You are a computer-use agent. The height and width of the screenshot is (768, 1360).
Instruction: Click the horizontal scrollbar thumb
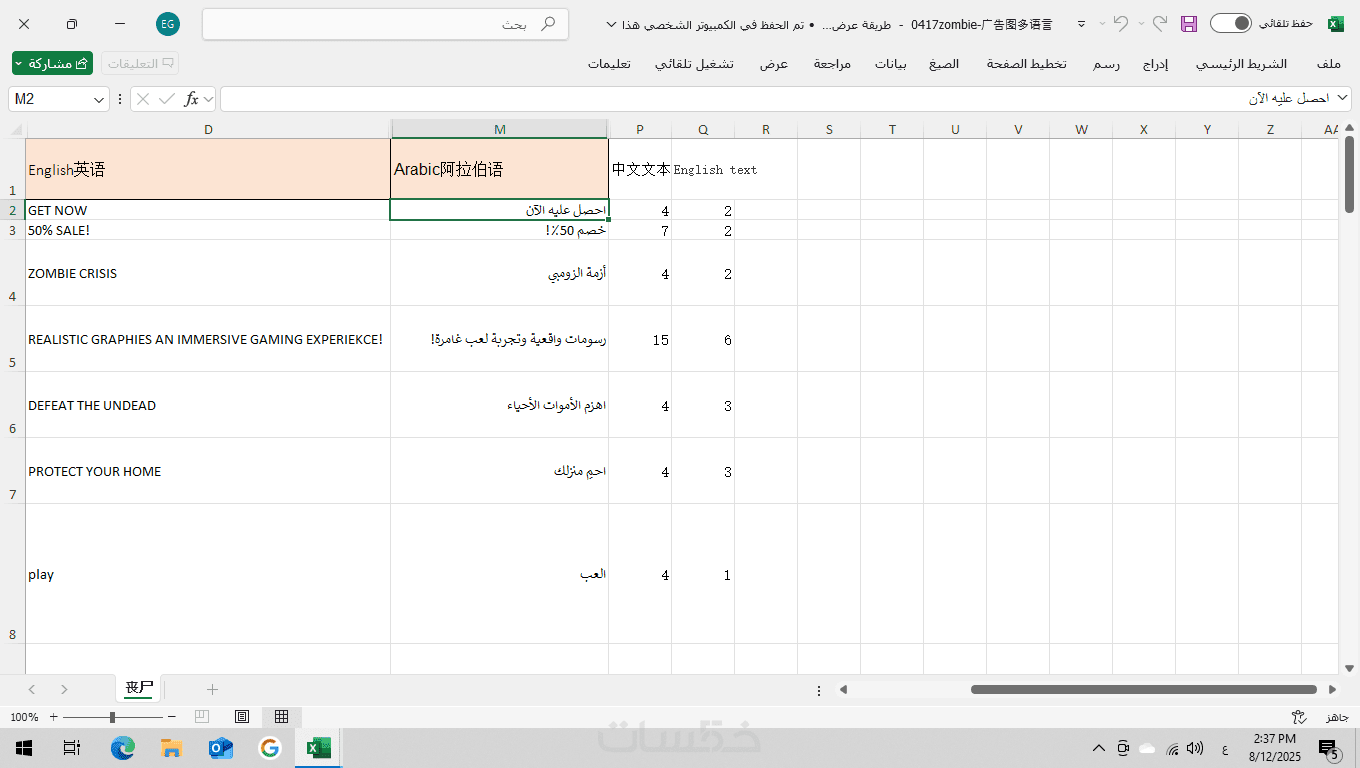(x=1143, y=689)
